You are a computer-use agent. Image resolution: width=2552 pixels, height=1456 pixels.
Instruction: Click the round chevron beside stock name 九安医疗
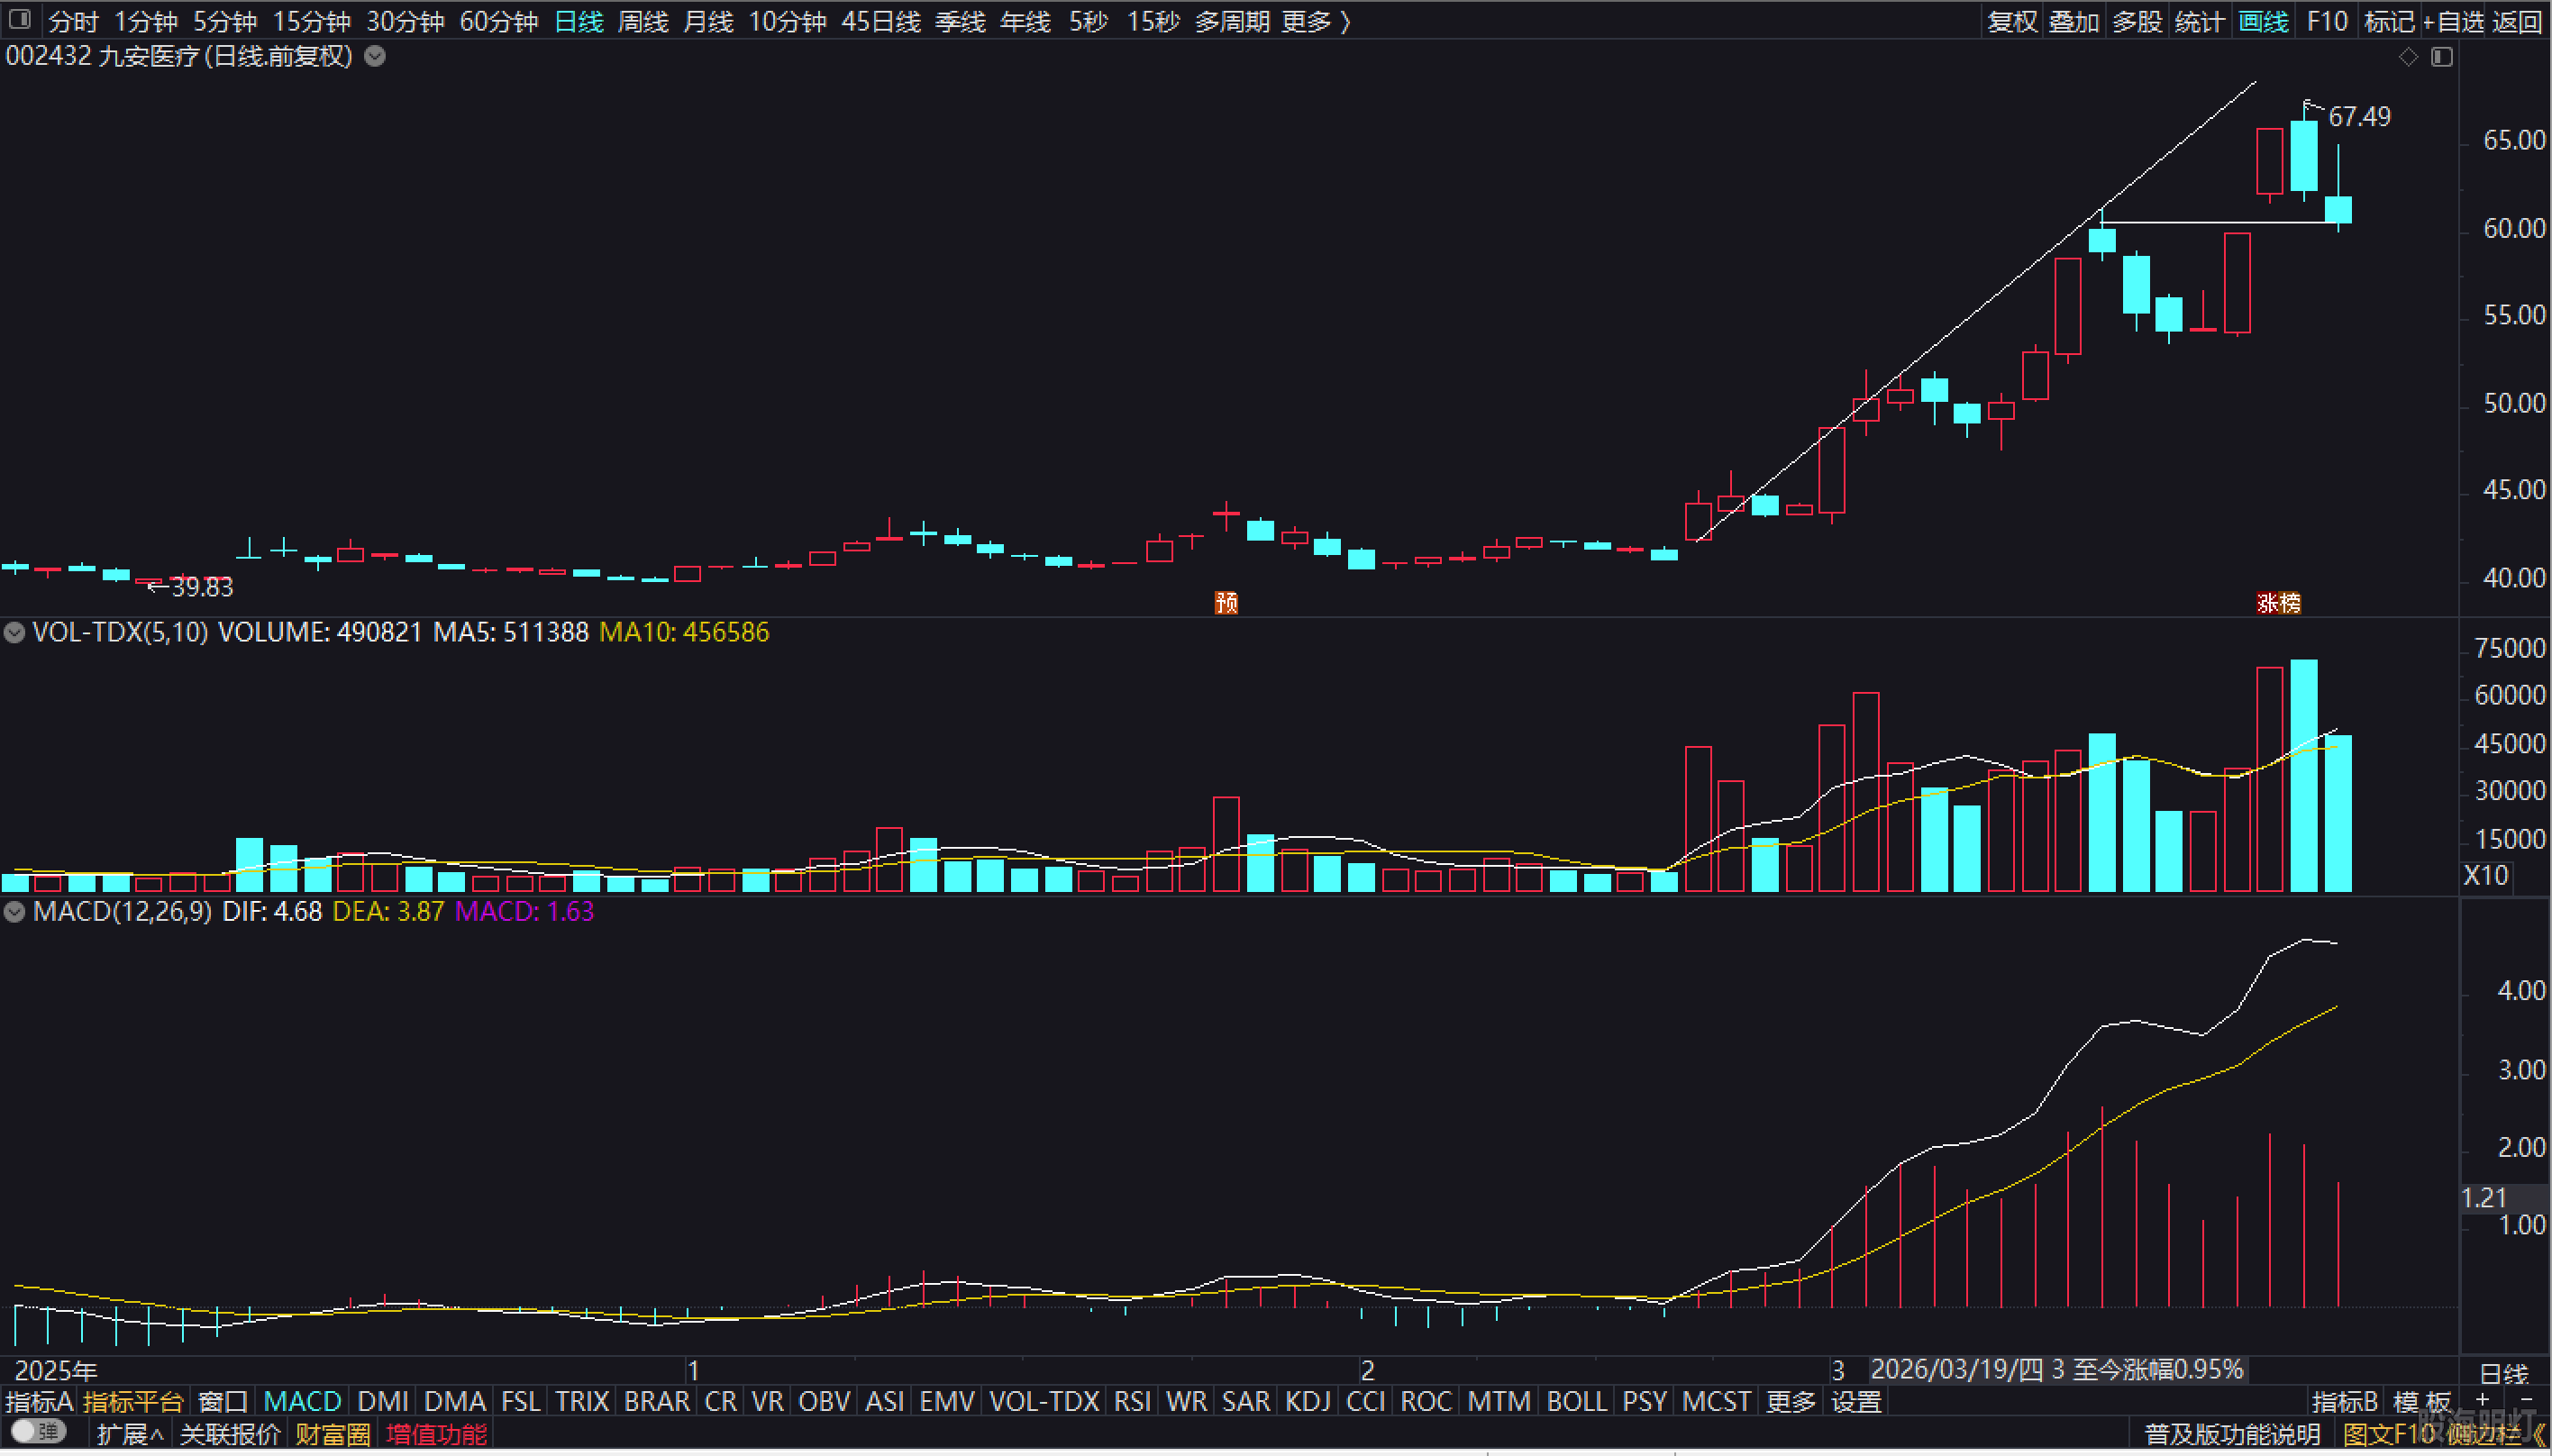coord(375,56)
